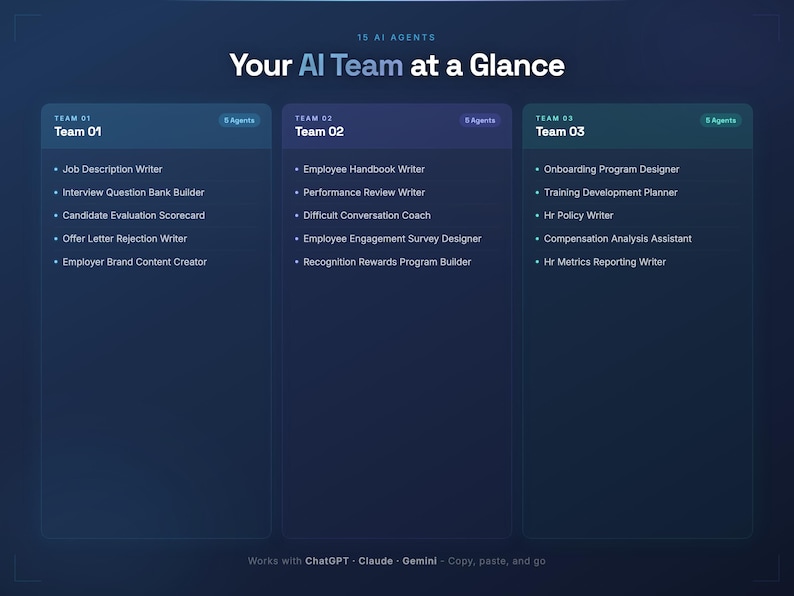
Task: Pick 'Employee Engagement Survey Designer' item
Action: 392,239
